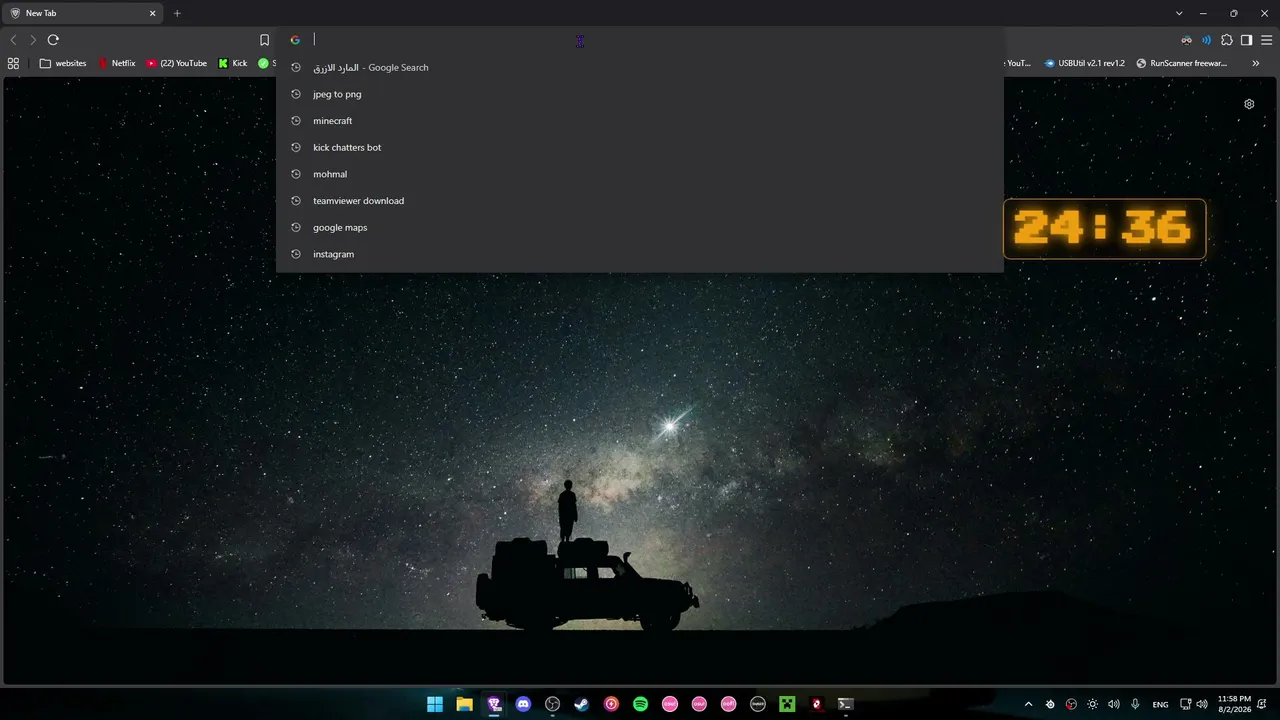Open a new tab with plus button
Screen dimensions: 1280x720
pos(177,13)
